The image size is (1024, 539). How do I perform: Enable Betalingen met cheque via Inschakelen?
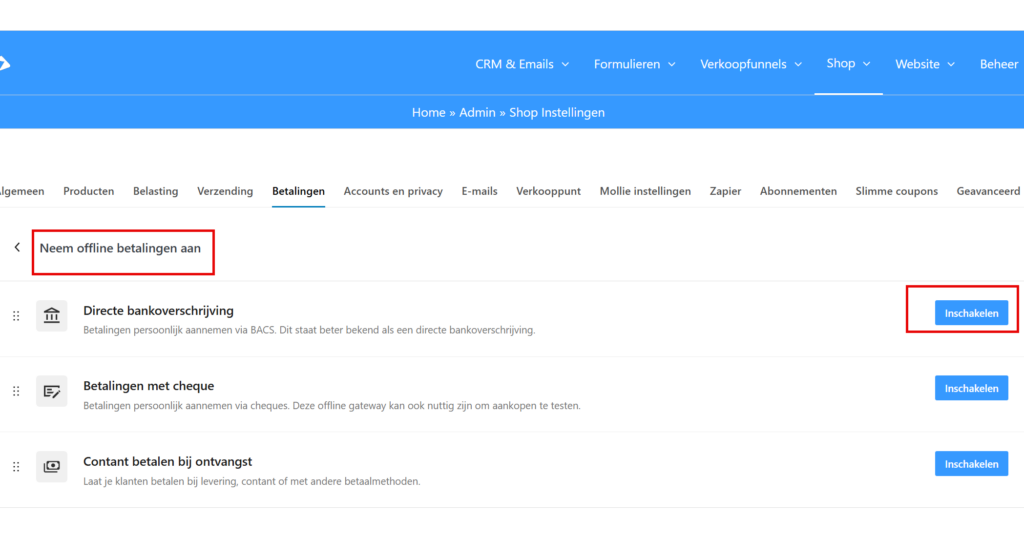tap(971, 388)
